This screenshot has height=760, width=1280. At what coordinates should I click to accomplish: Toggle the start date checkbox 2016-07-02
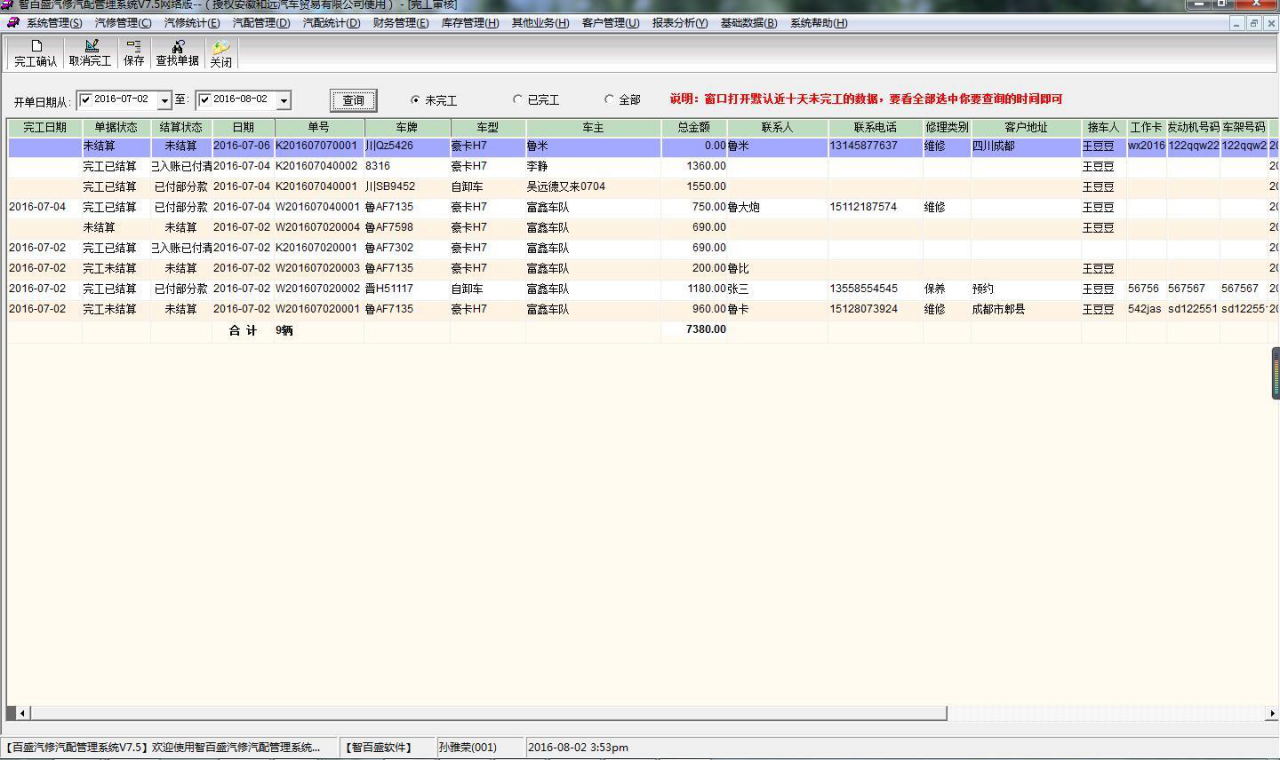click(85, 99)
